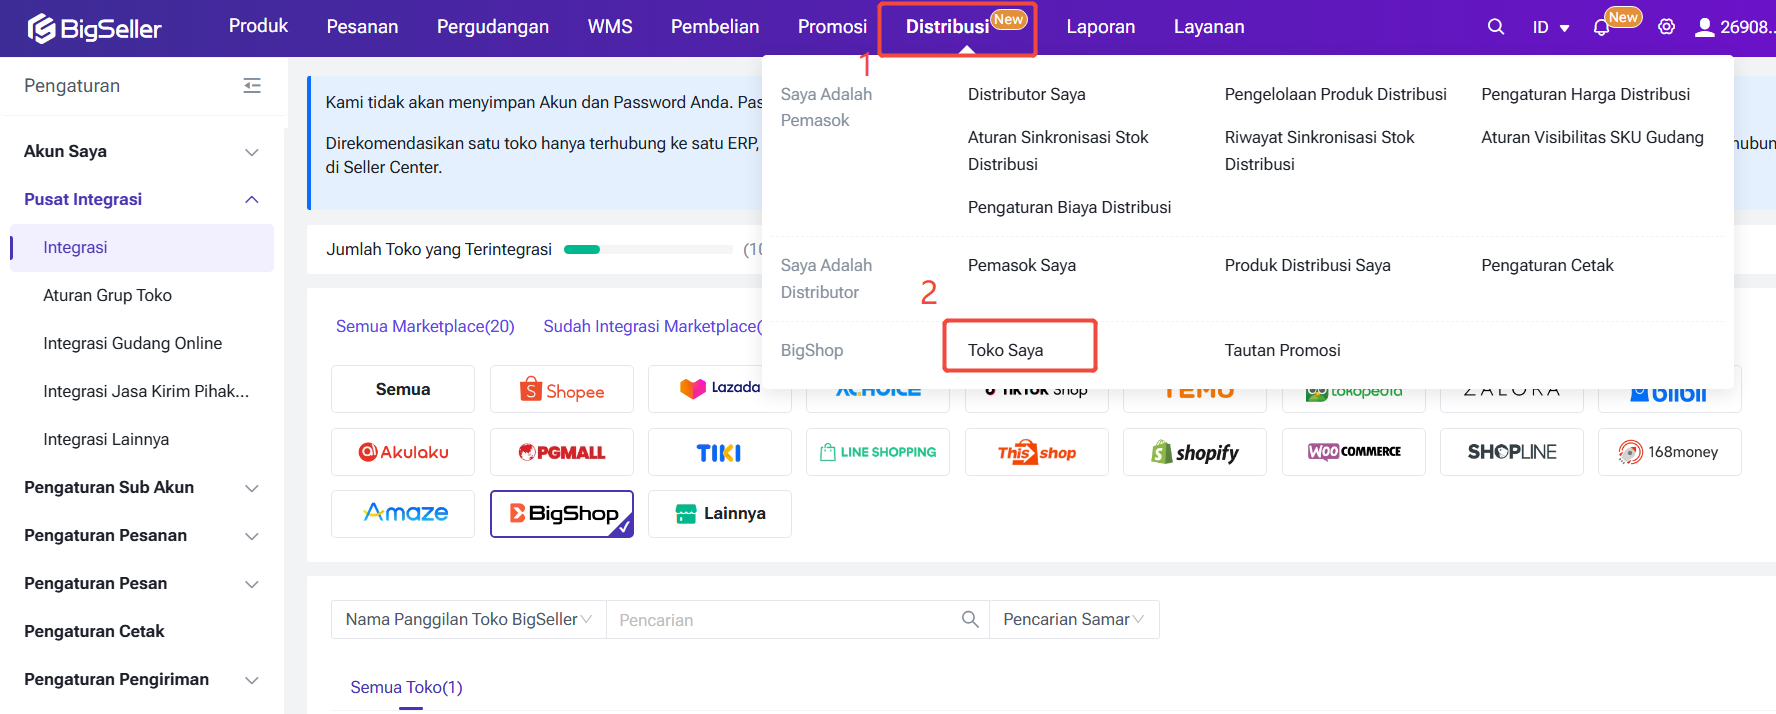This screenshot has height=714, width=1776.
Task: Click the user account profile icon
Action: coord(1704,27)
